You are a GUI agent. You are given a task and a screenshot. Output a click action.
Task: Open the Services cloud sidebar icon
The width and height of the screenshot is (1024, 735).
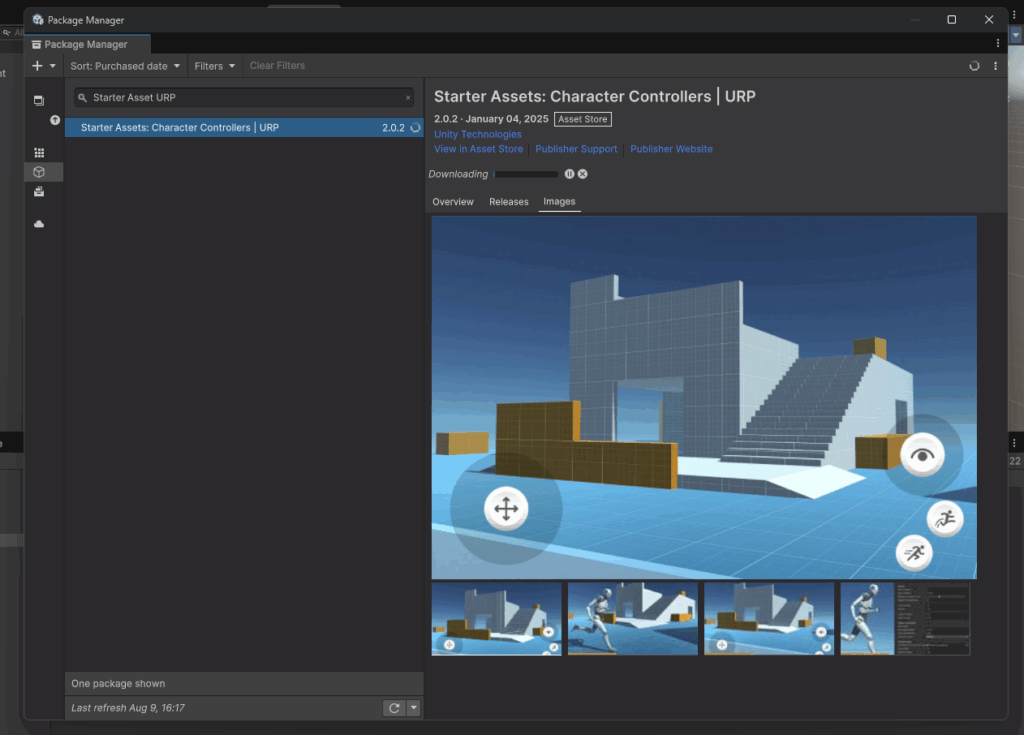tap(39, 224)
